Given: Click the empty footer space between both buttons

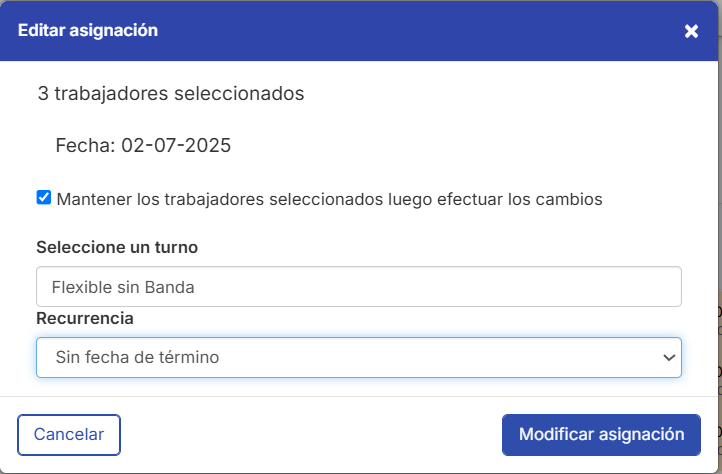Looking at the screenshot, I should click(310, 434).
